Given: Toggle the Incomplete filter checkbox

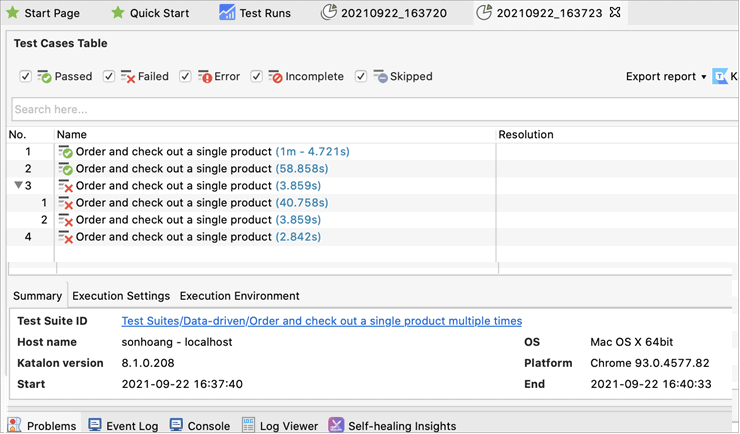Looking at the screenshot, I should pos(256,76).
